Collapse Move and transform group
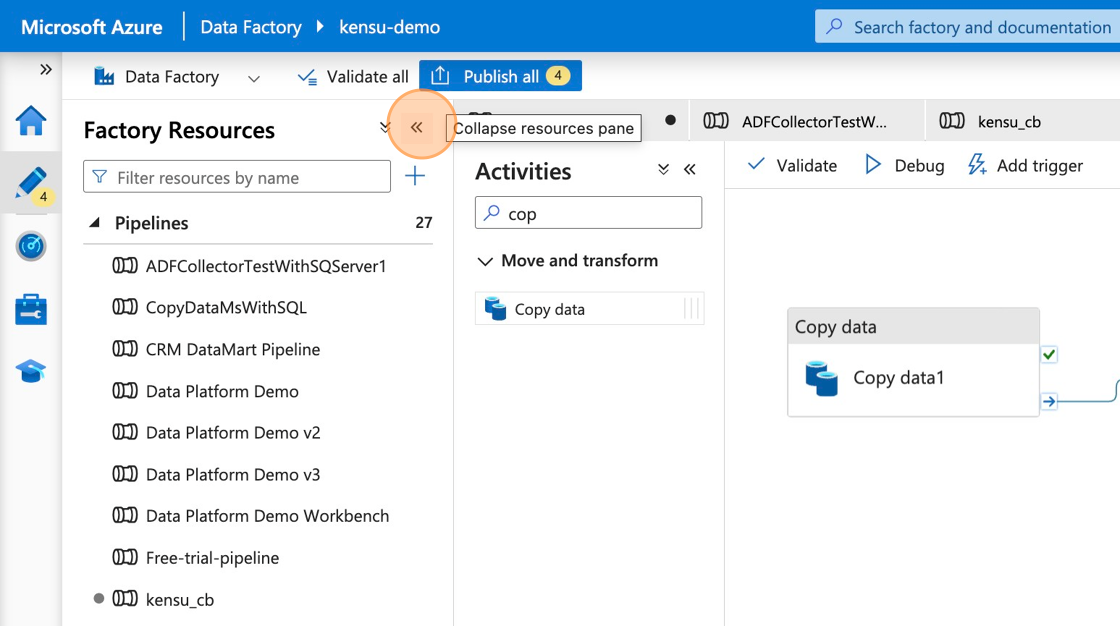This screenshot has height=626, width=1120. click(485, 261)
